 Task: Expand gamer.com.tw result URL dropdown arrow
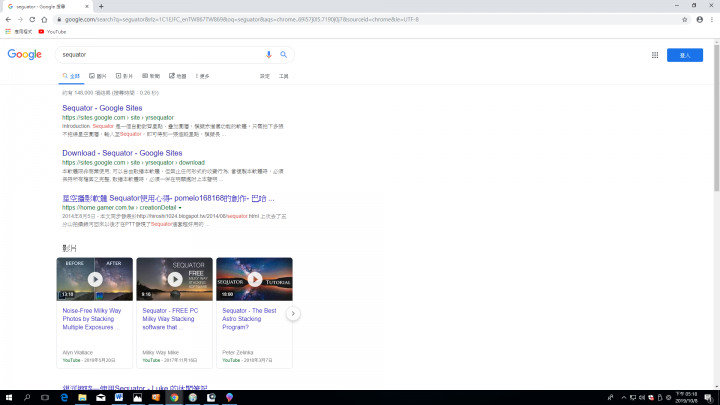(180, 208)
